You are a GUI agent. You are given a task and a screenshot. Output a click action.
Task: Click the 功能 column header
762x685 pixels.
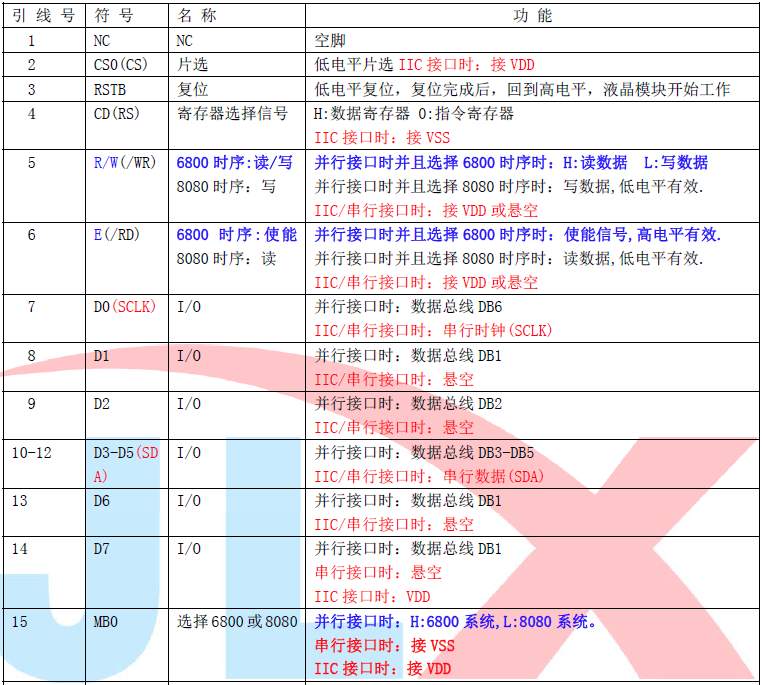tap(530, 16)
